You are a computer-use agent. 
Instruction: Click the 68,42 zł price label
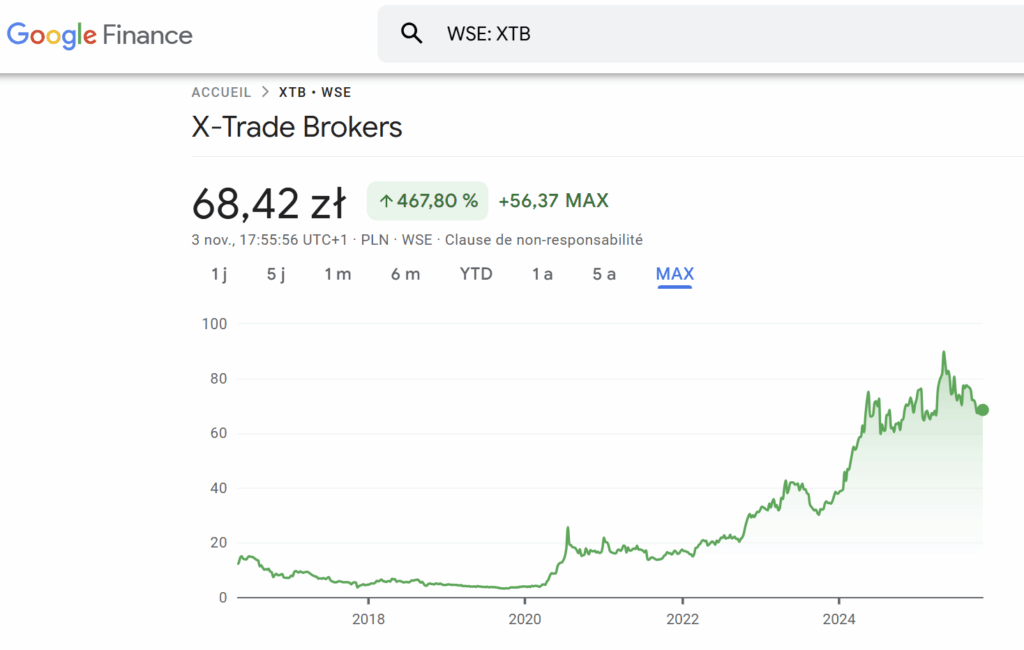(270, 202)
